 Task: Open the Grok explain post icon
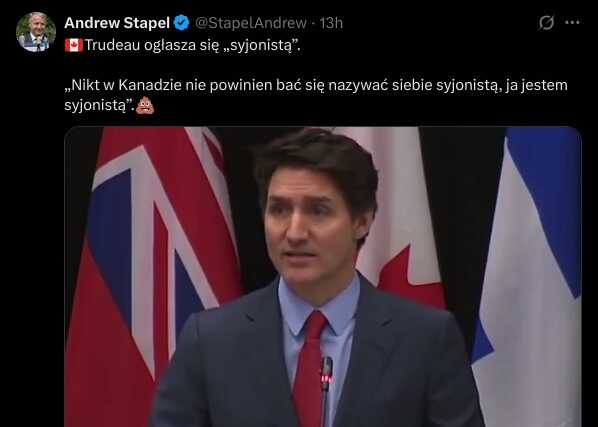[x=546, y=23]
